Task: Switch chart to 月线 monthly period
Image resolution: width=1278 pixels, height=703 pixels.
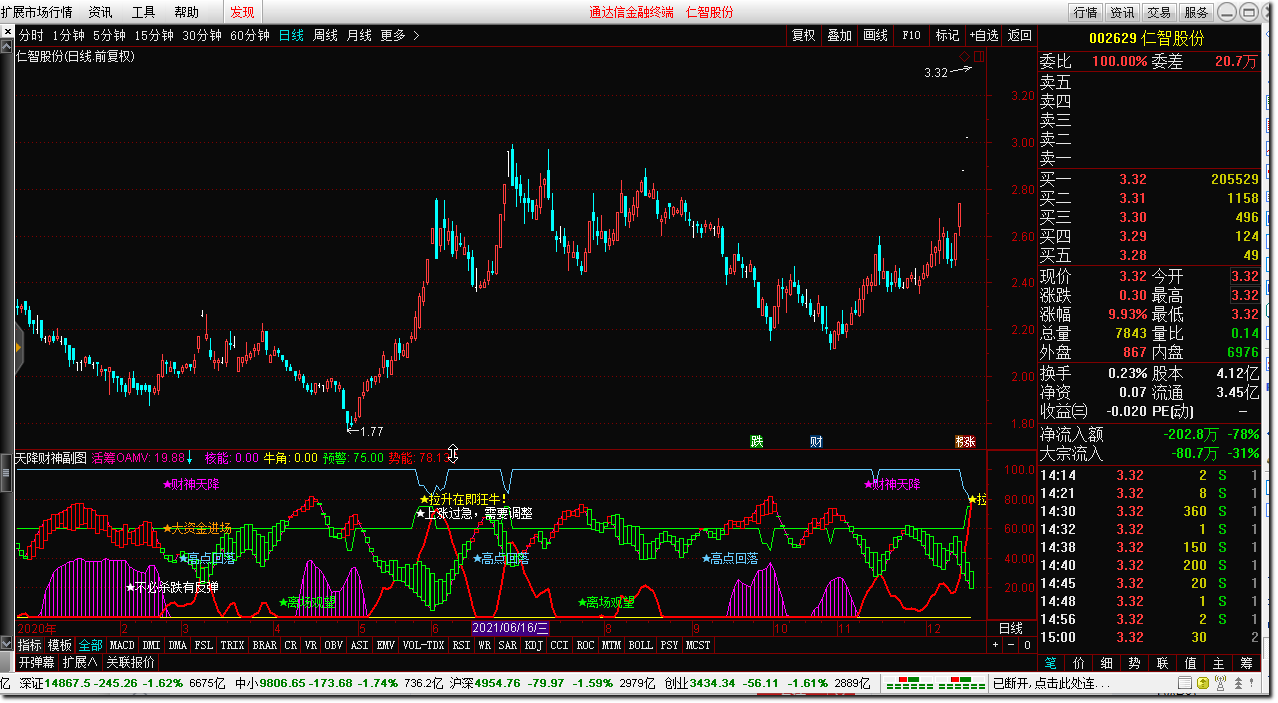Action: click(359, 35)
